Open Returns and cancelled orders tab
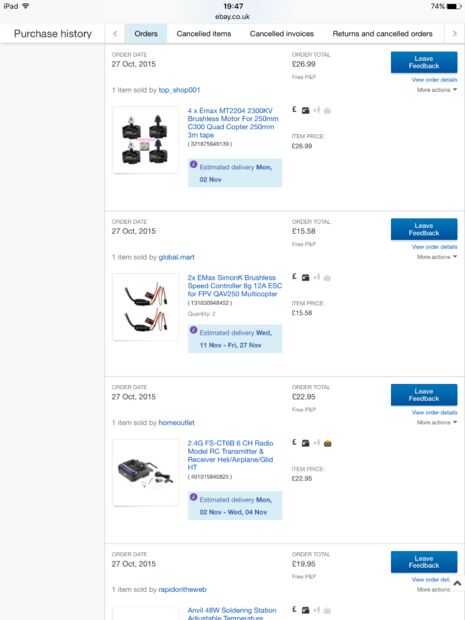The image size is (465, 620). point(382,34)
